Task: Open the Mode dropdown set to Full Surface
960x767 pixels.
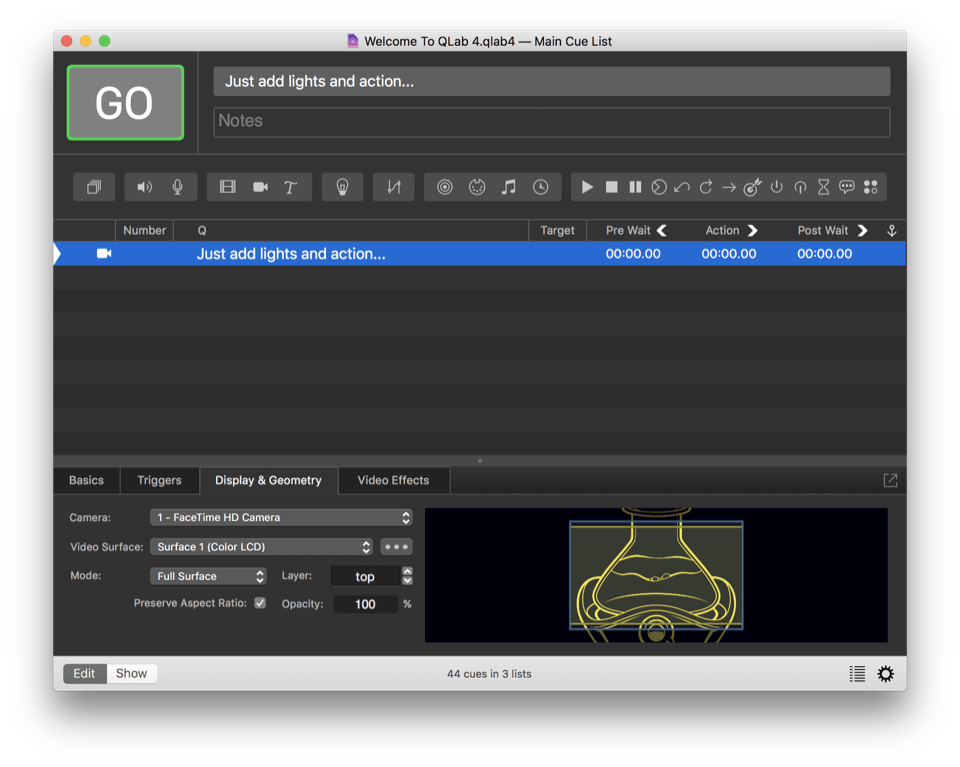Action: point(208,576)
